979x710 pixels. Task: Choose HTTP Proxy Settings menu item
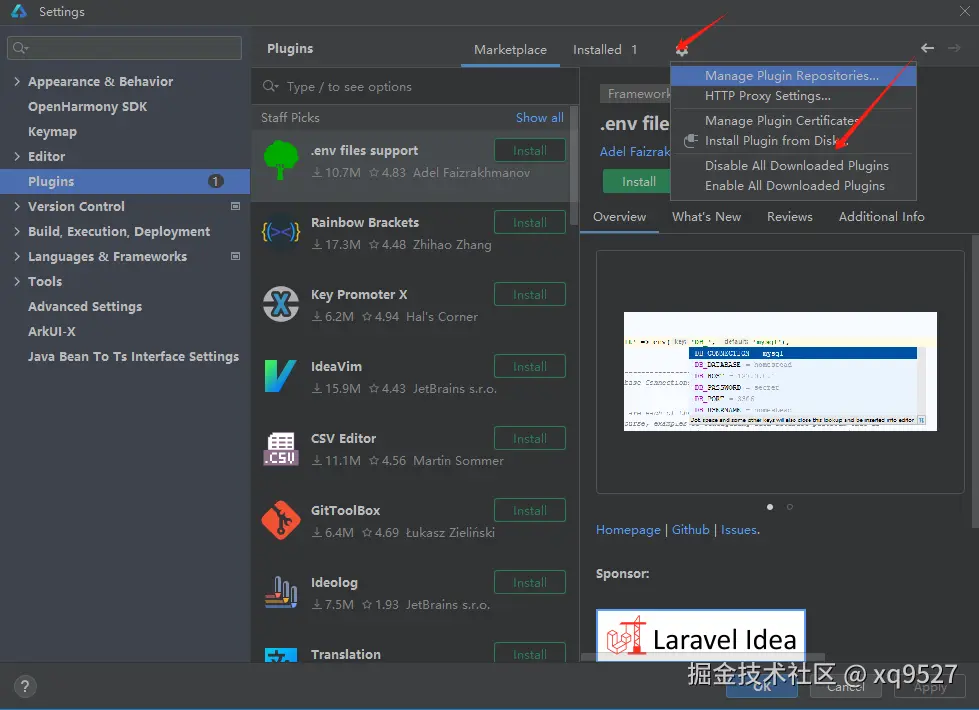pos(793,96)
